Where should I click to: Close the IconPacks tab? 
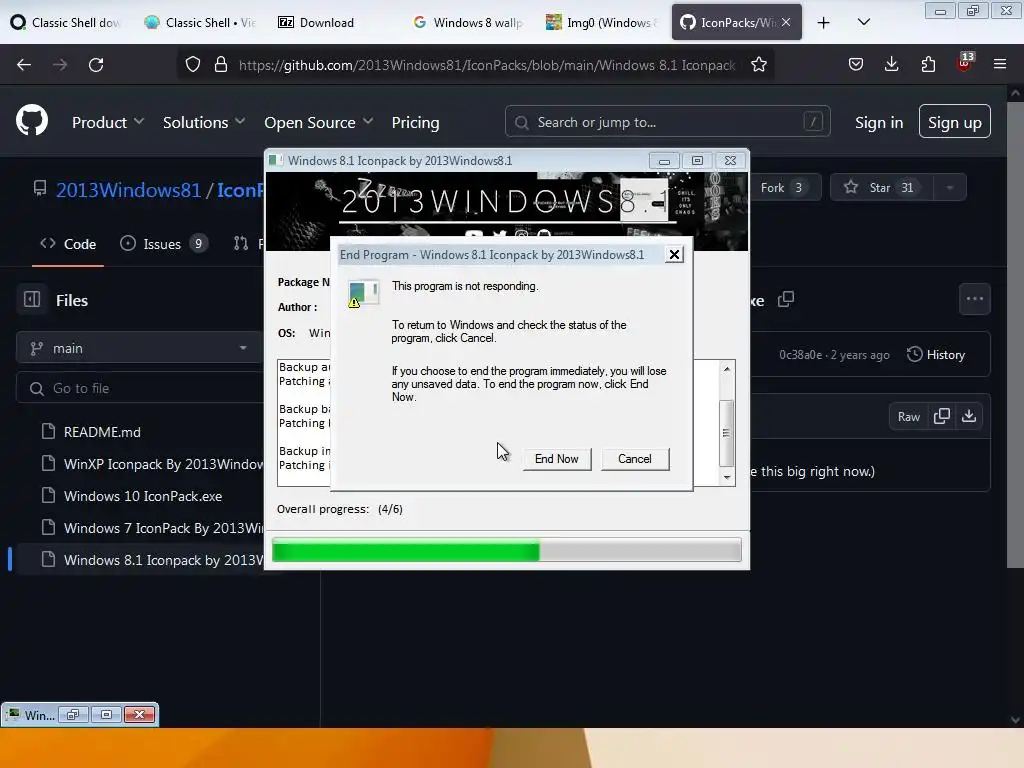786,22
